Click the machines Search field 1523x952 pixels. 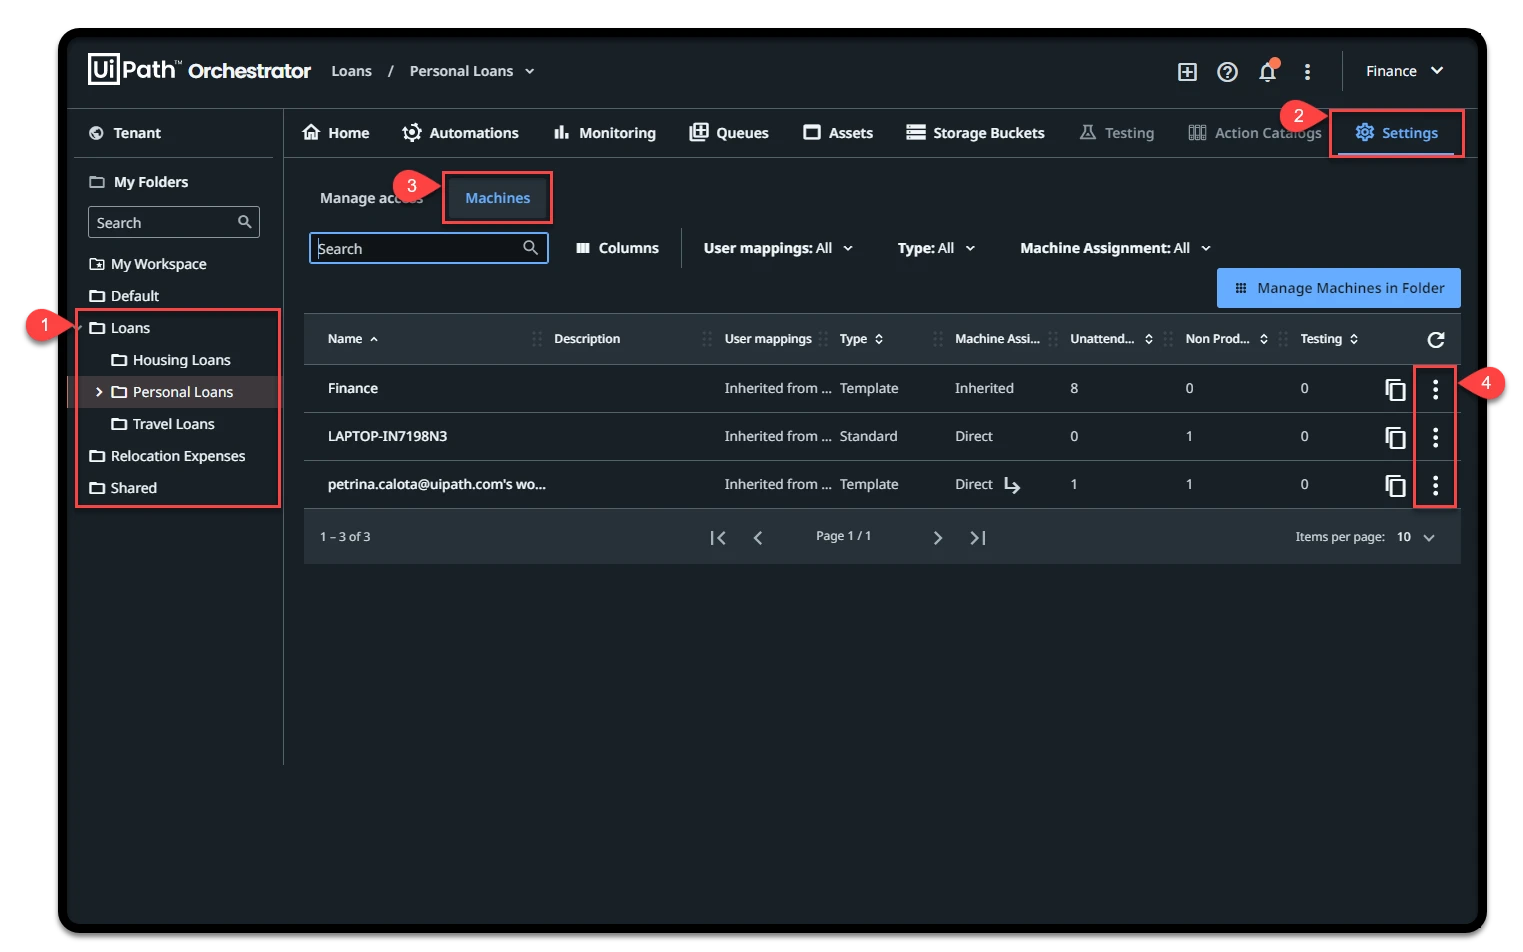[x=428, y=248]
